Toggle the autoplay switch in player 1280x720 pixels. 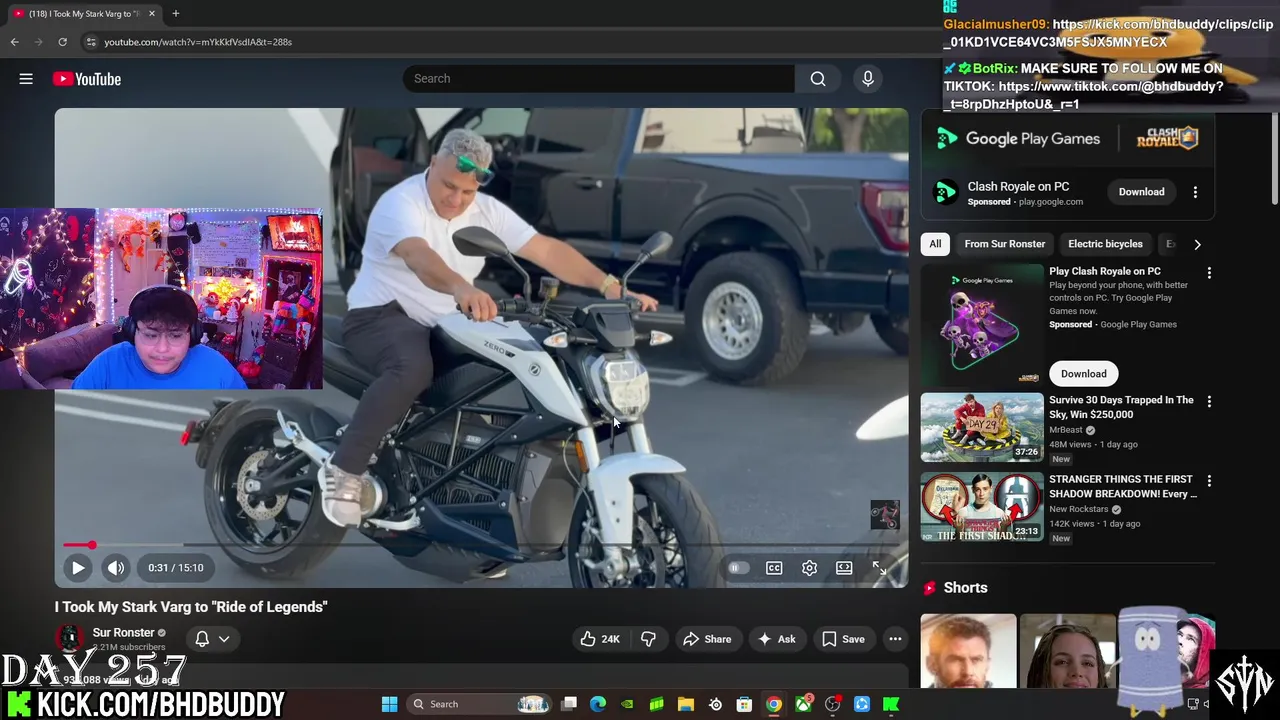(x=738, y=568)
